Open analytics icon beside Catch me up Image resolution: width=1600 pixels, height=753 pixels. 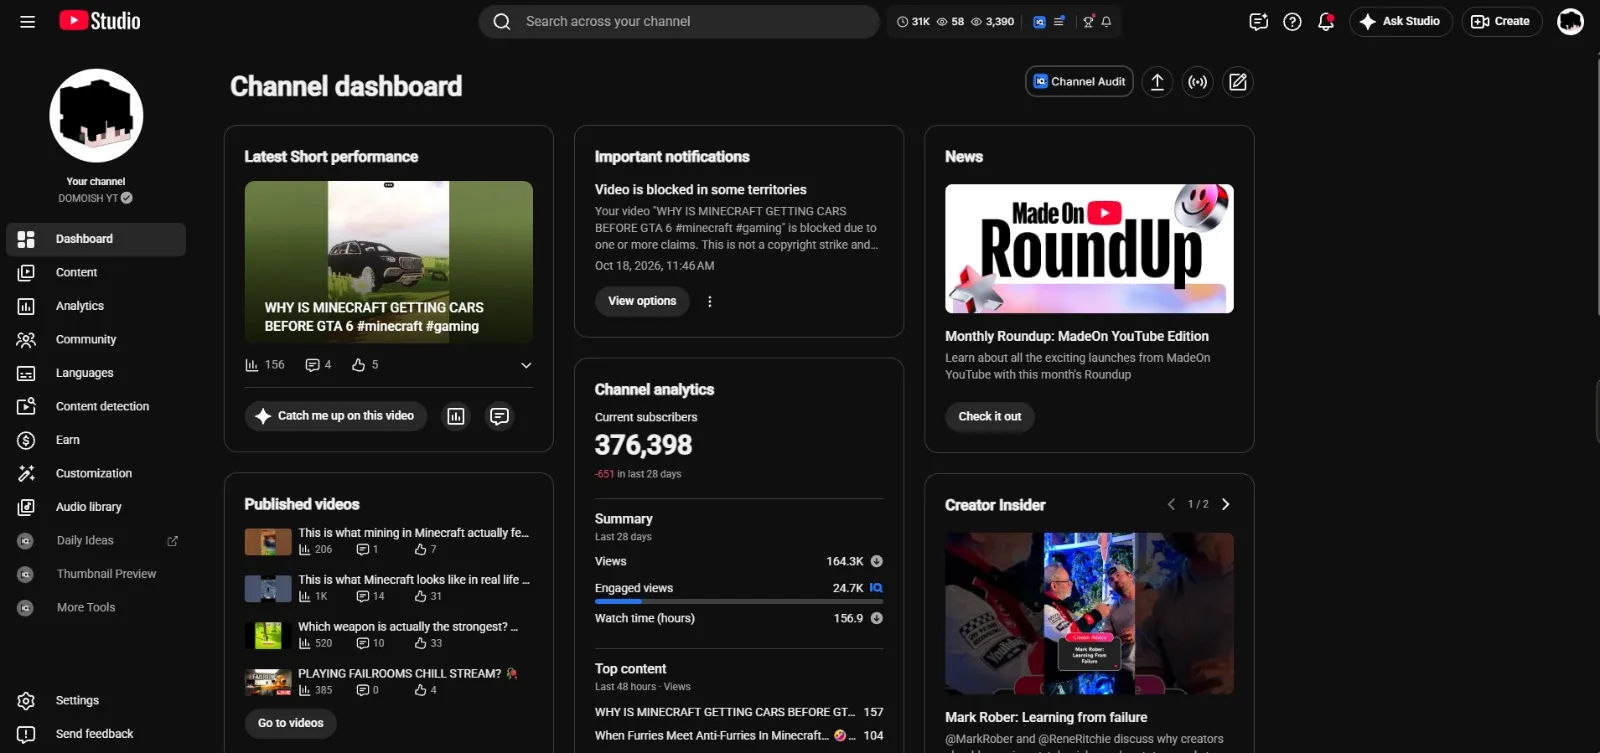456,416
